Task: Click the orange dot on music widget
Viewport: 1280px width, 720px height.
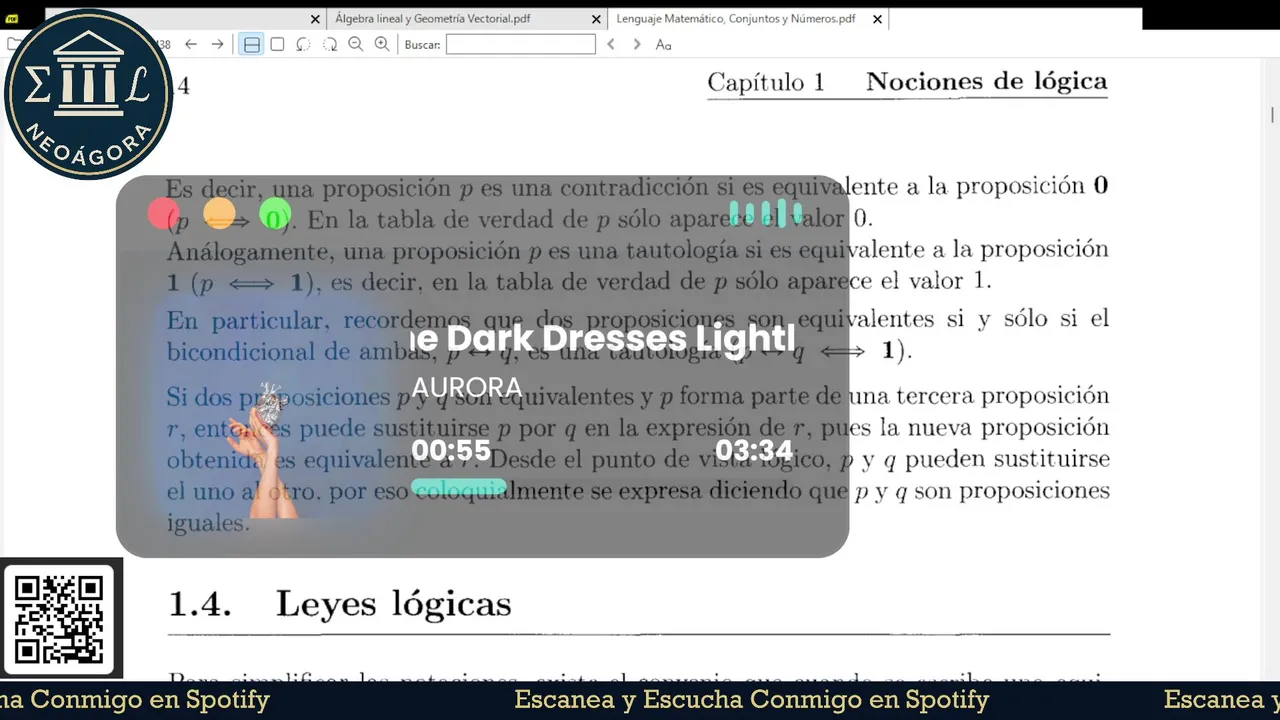Action: (219, 214)
